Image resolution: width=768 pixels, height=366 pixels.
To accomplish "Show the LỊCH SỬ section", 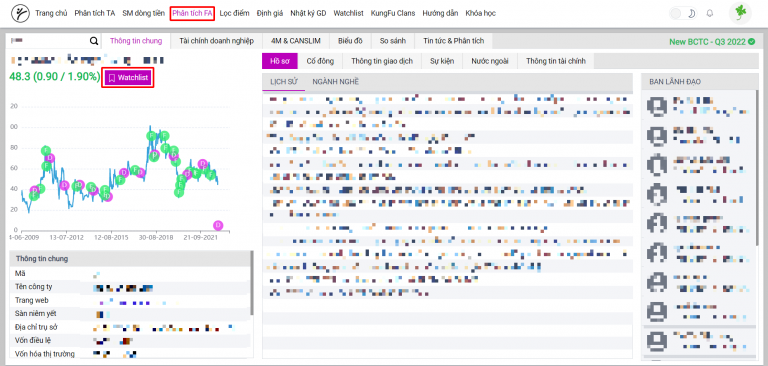I will 284,82.
